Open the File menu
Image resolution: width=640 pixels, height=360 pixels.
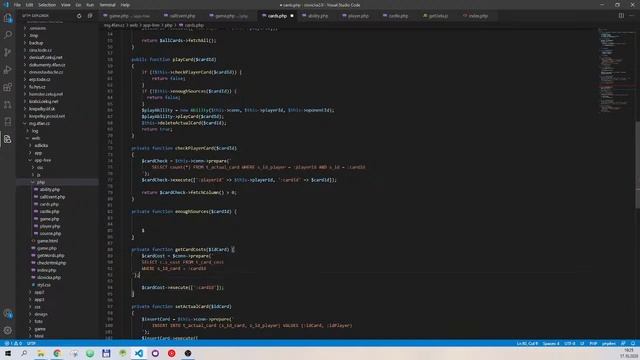click(17, 5)
